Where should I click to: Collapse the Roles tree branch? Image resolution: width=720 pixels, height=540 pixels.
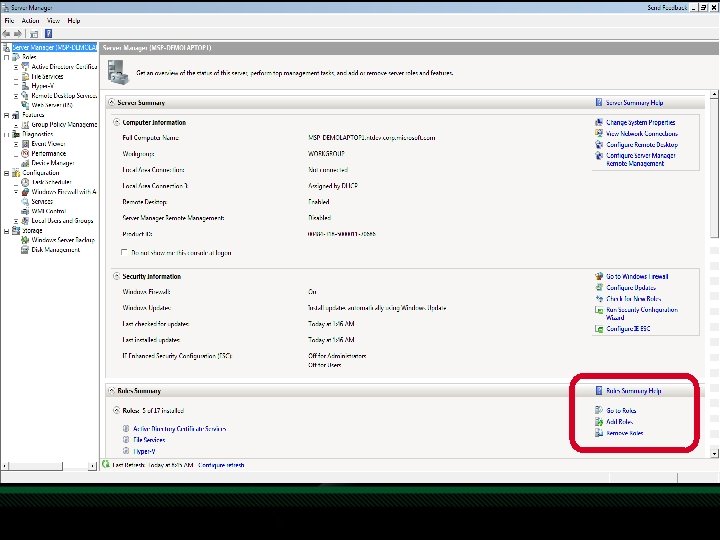[x=6, y=57]
